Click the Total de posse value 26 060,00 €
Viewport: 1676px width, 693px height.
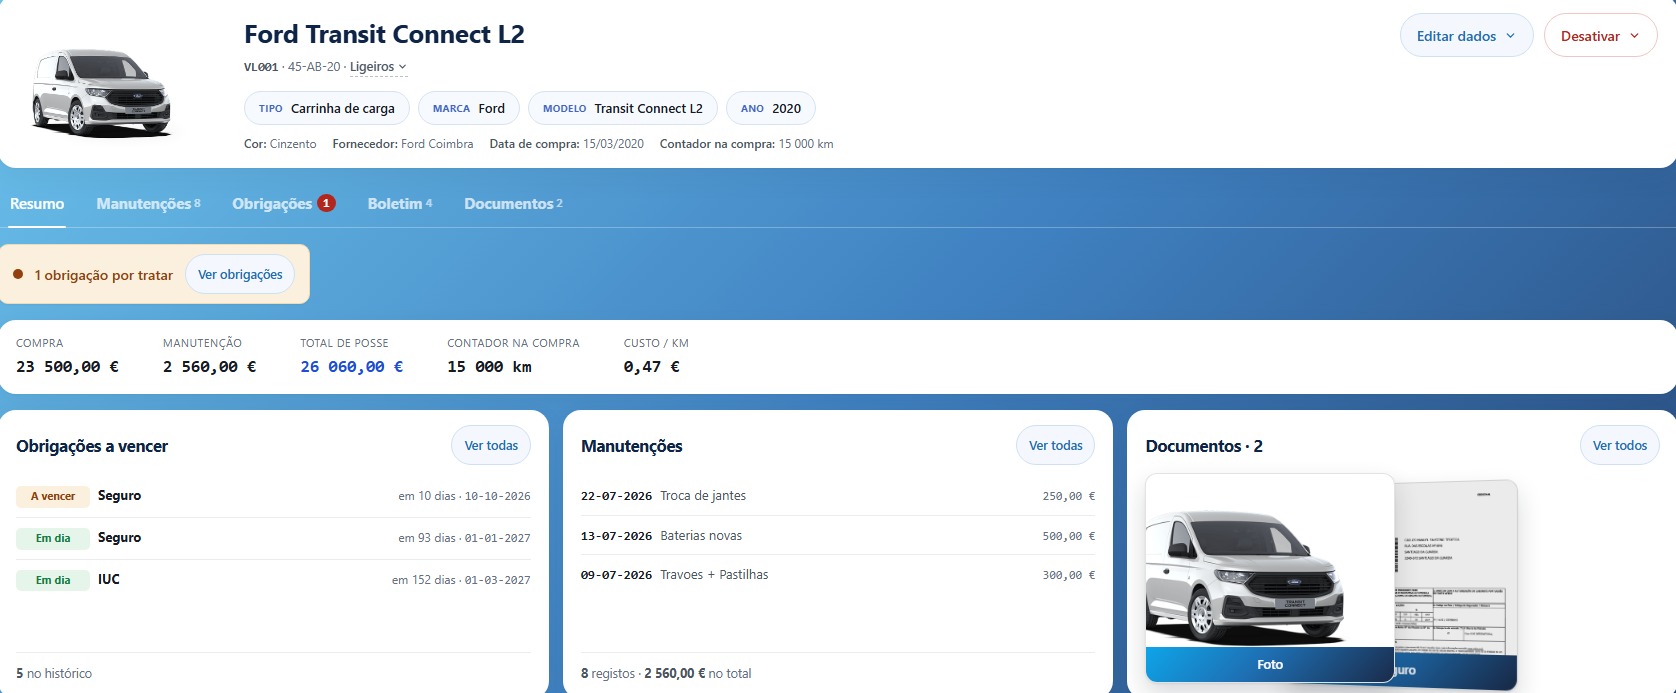[352, 367]
